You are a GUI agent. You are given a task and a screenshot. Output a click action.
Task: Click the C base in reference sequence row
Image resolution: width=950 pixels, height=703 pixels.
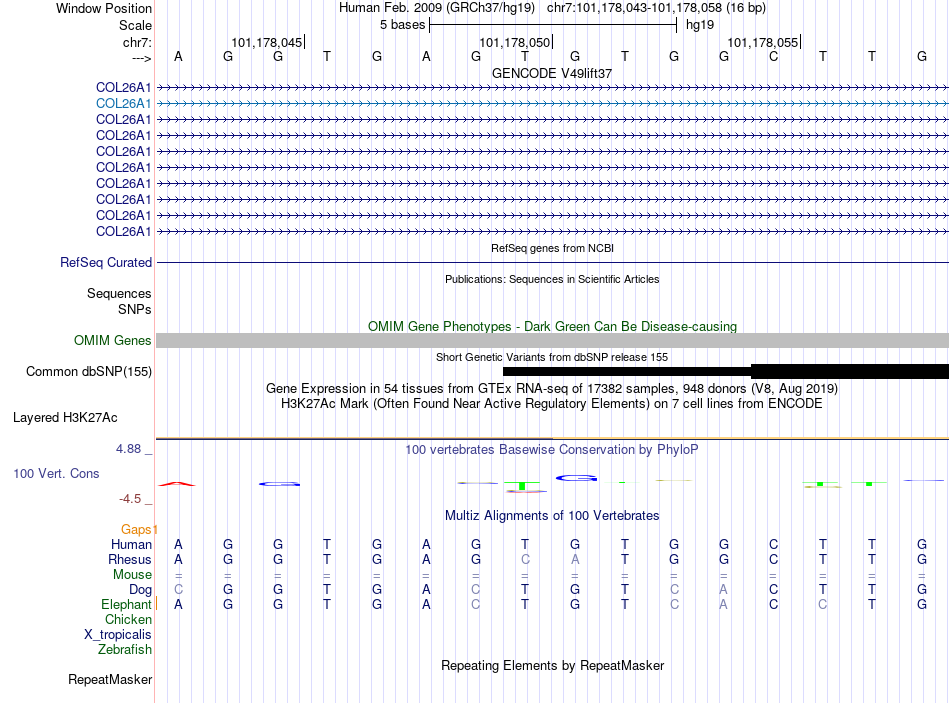[x=773, y=56]
